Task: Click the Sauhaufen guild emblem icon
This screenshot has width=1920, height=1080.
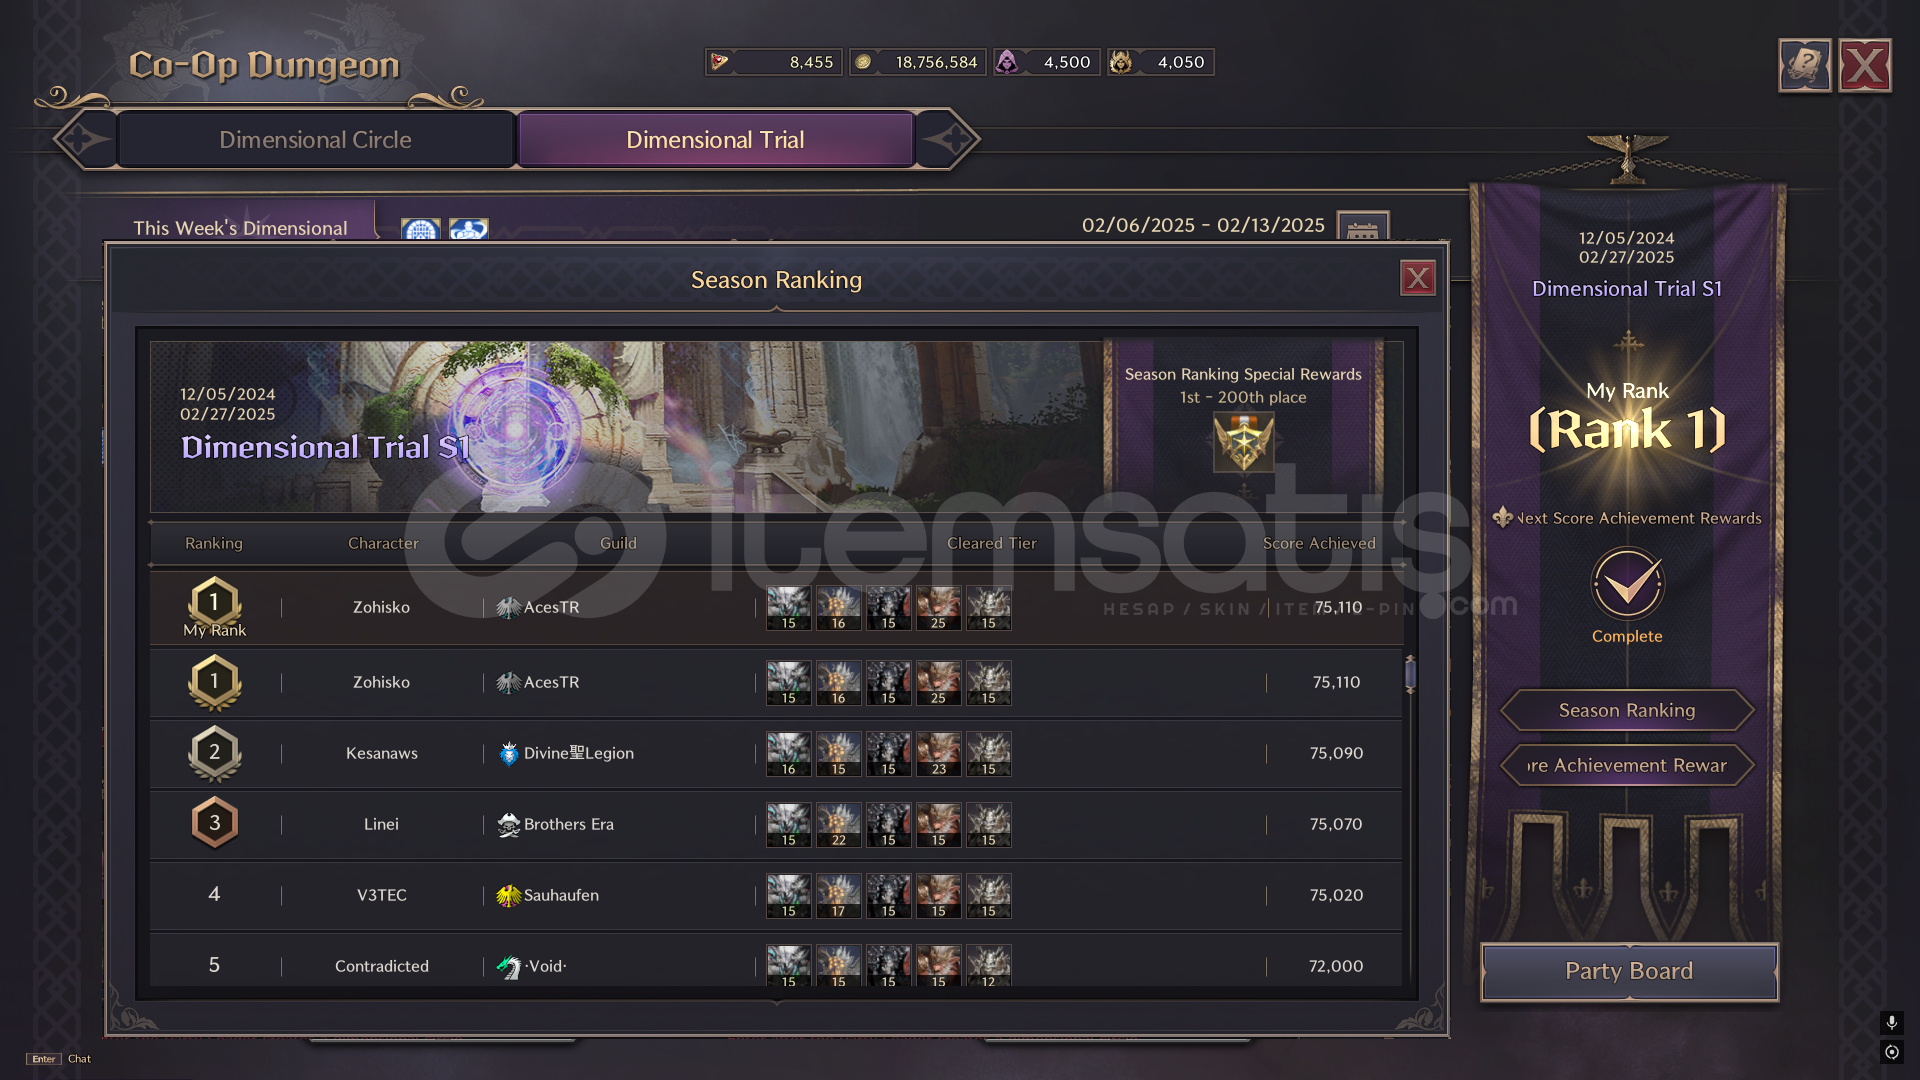Action: pos(508,895)
